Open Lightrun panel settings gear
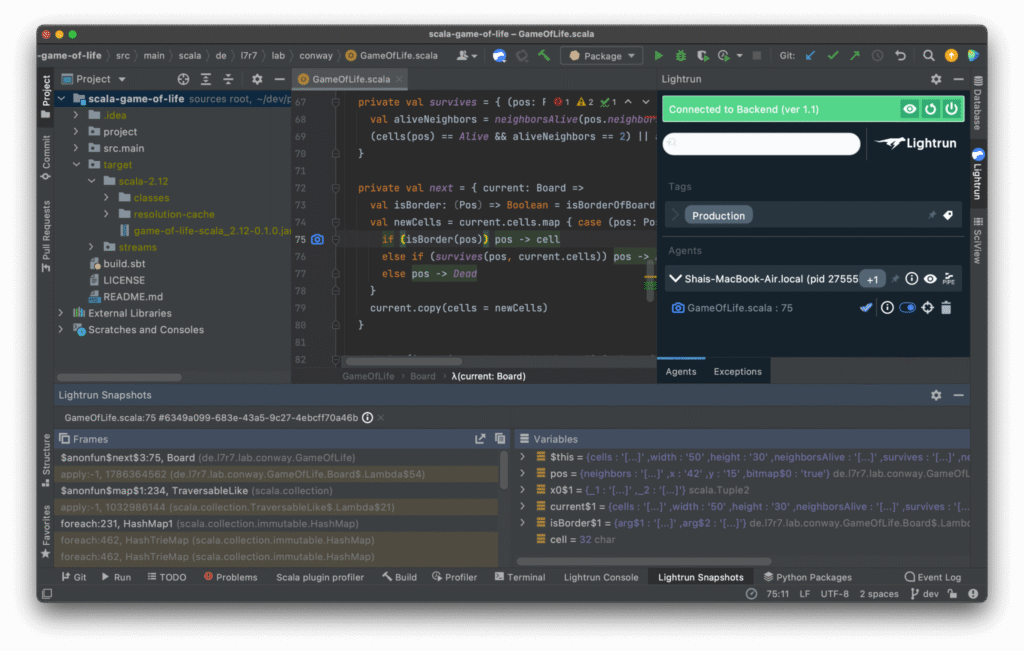This screenshot has height=651, width=1024. 936,78
